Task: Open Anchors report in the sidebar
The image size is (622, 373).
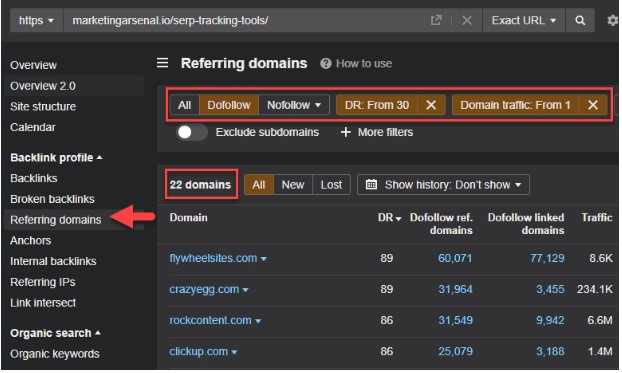Action: tap(31, 240)
